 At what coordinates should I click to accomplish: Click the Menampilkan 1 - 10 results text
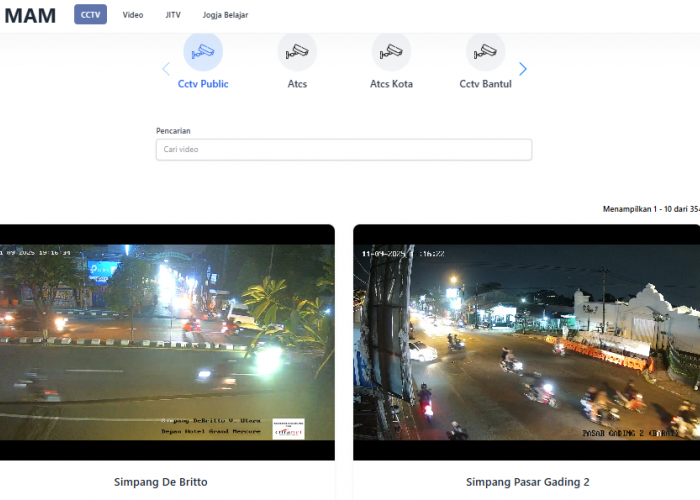(651, 209)
